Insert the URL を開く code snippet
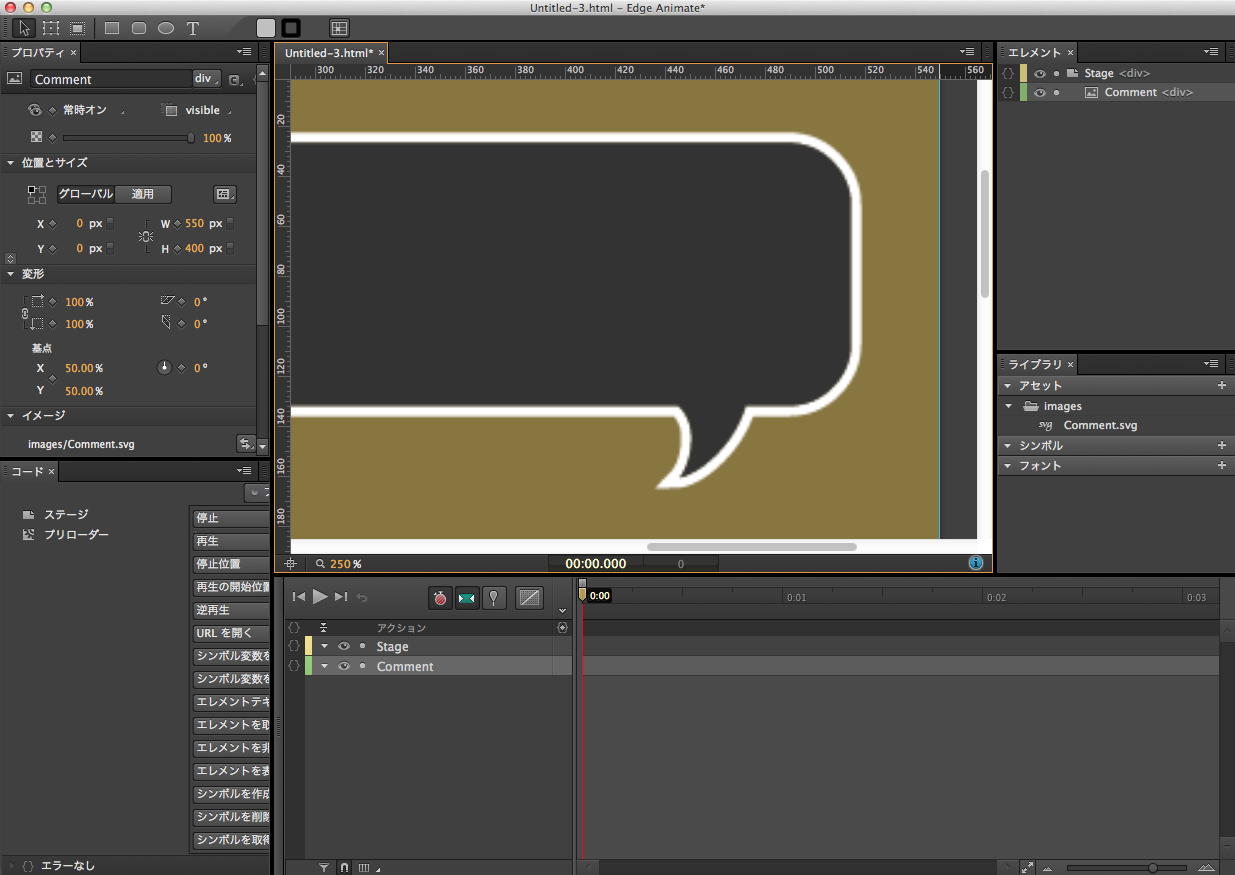The image size is (1235, 875). click(231, 633)
